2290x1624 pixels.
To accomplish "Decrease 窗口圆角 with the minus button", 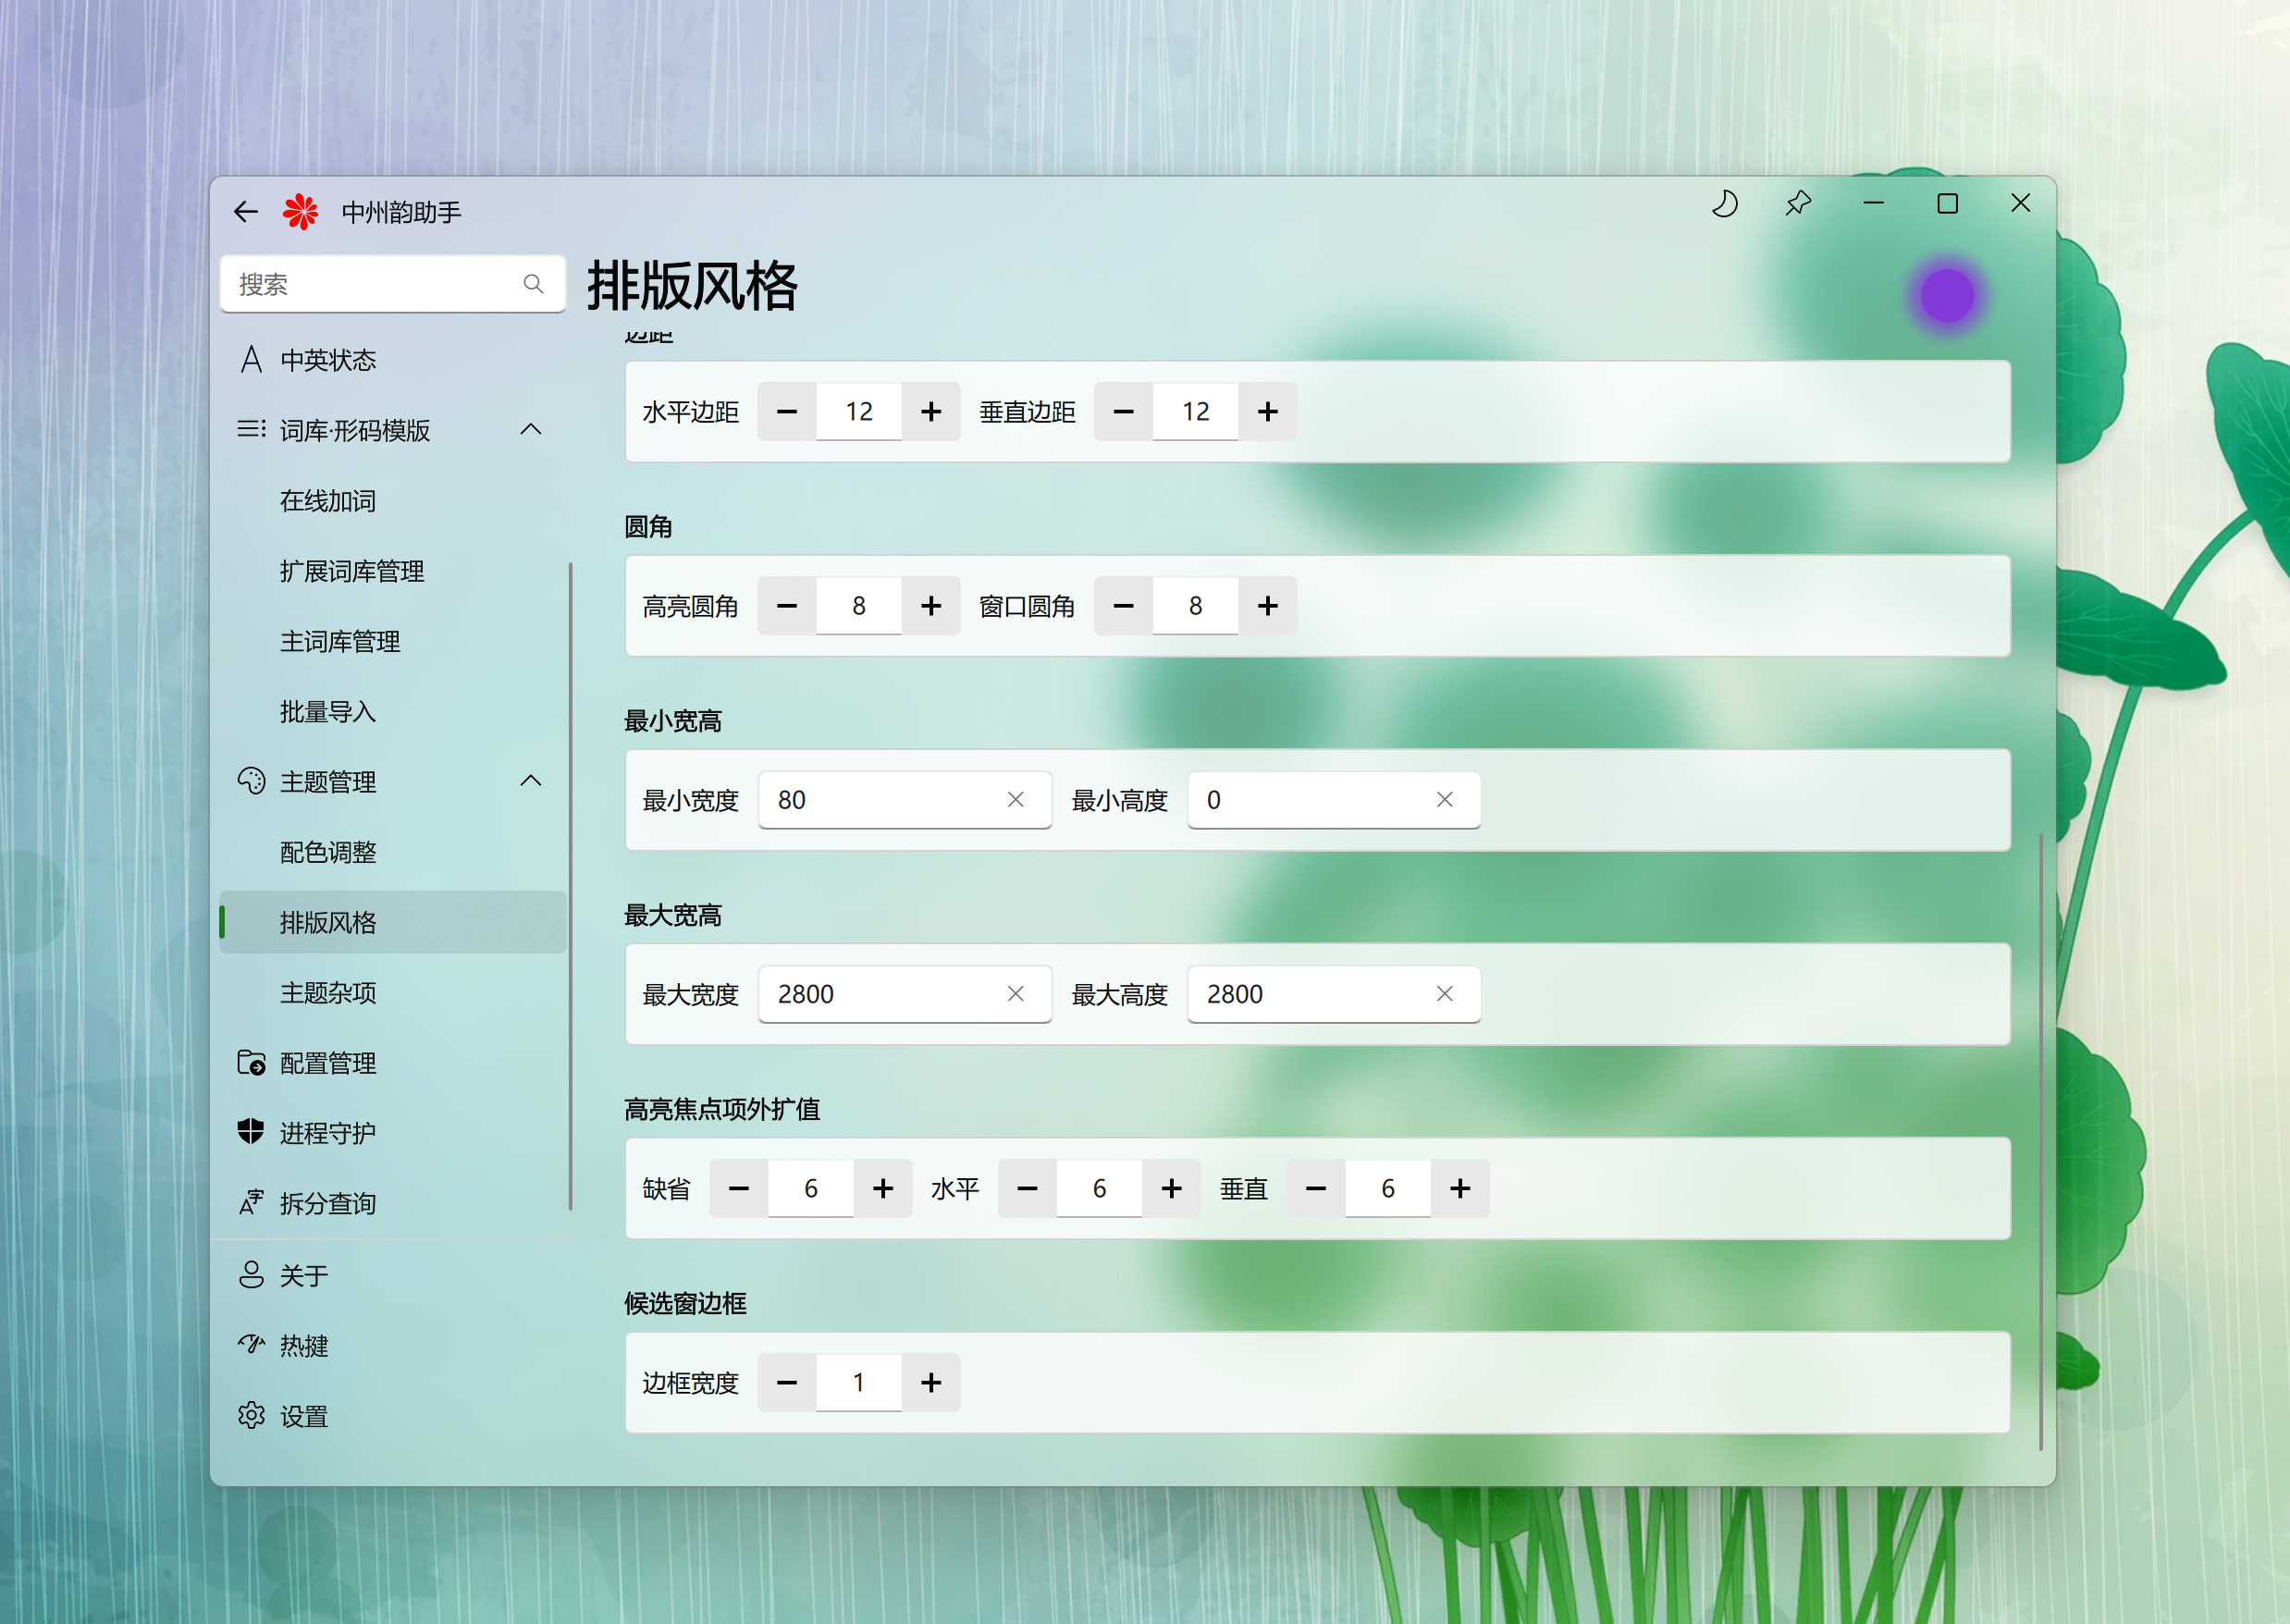I will pyautogui.click(x=1123, y=606).
